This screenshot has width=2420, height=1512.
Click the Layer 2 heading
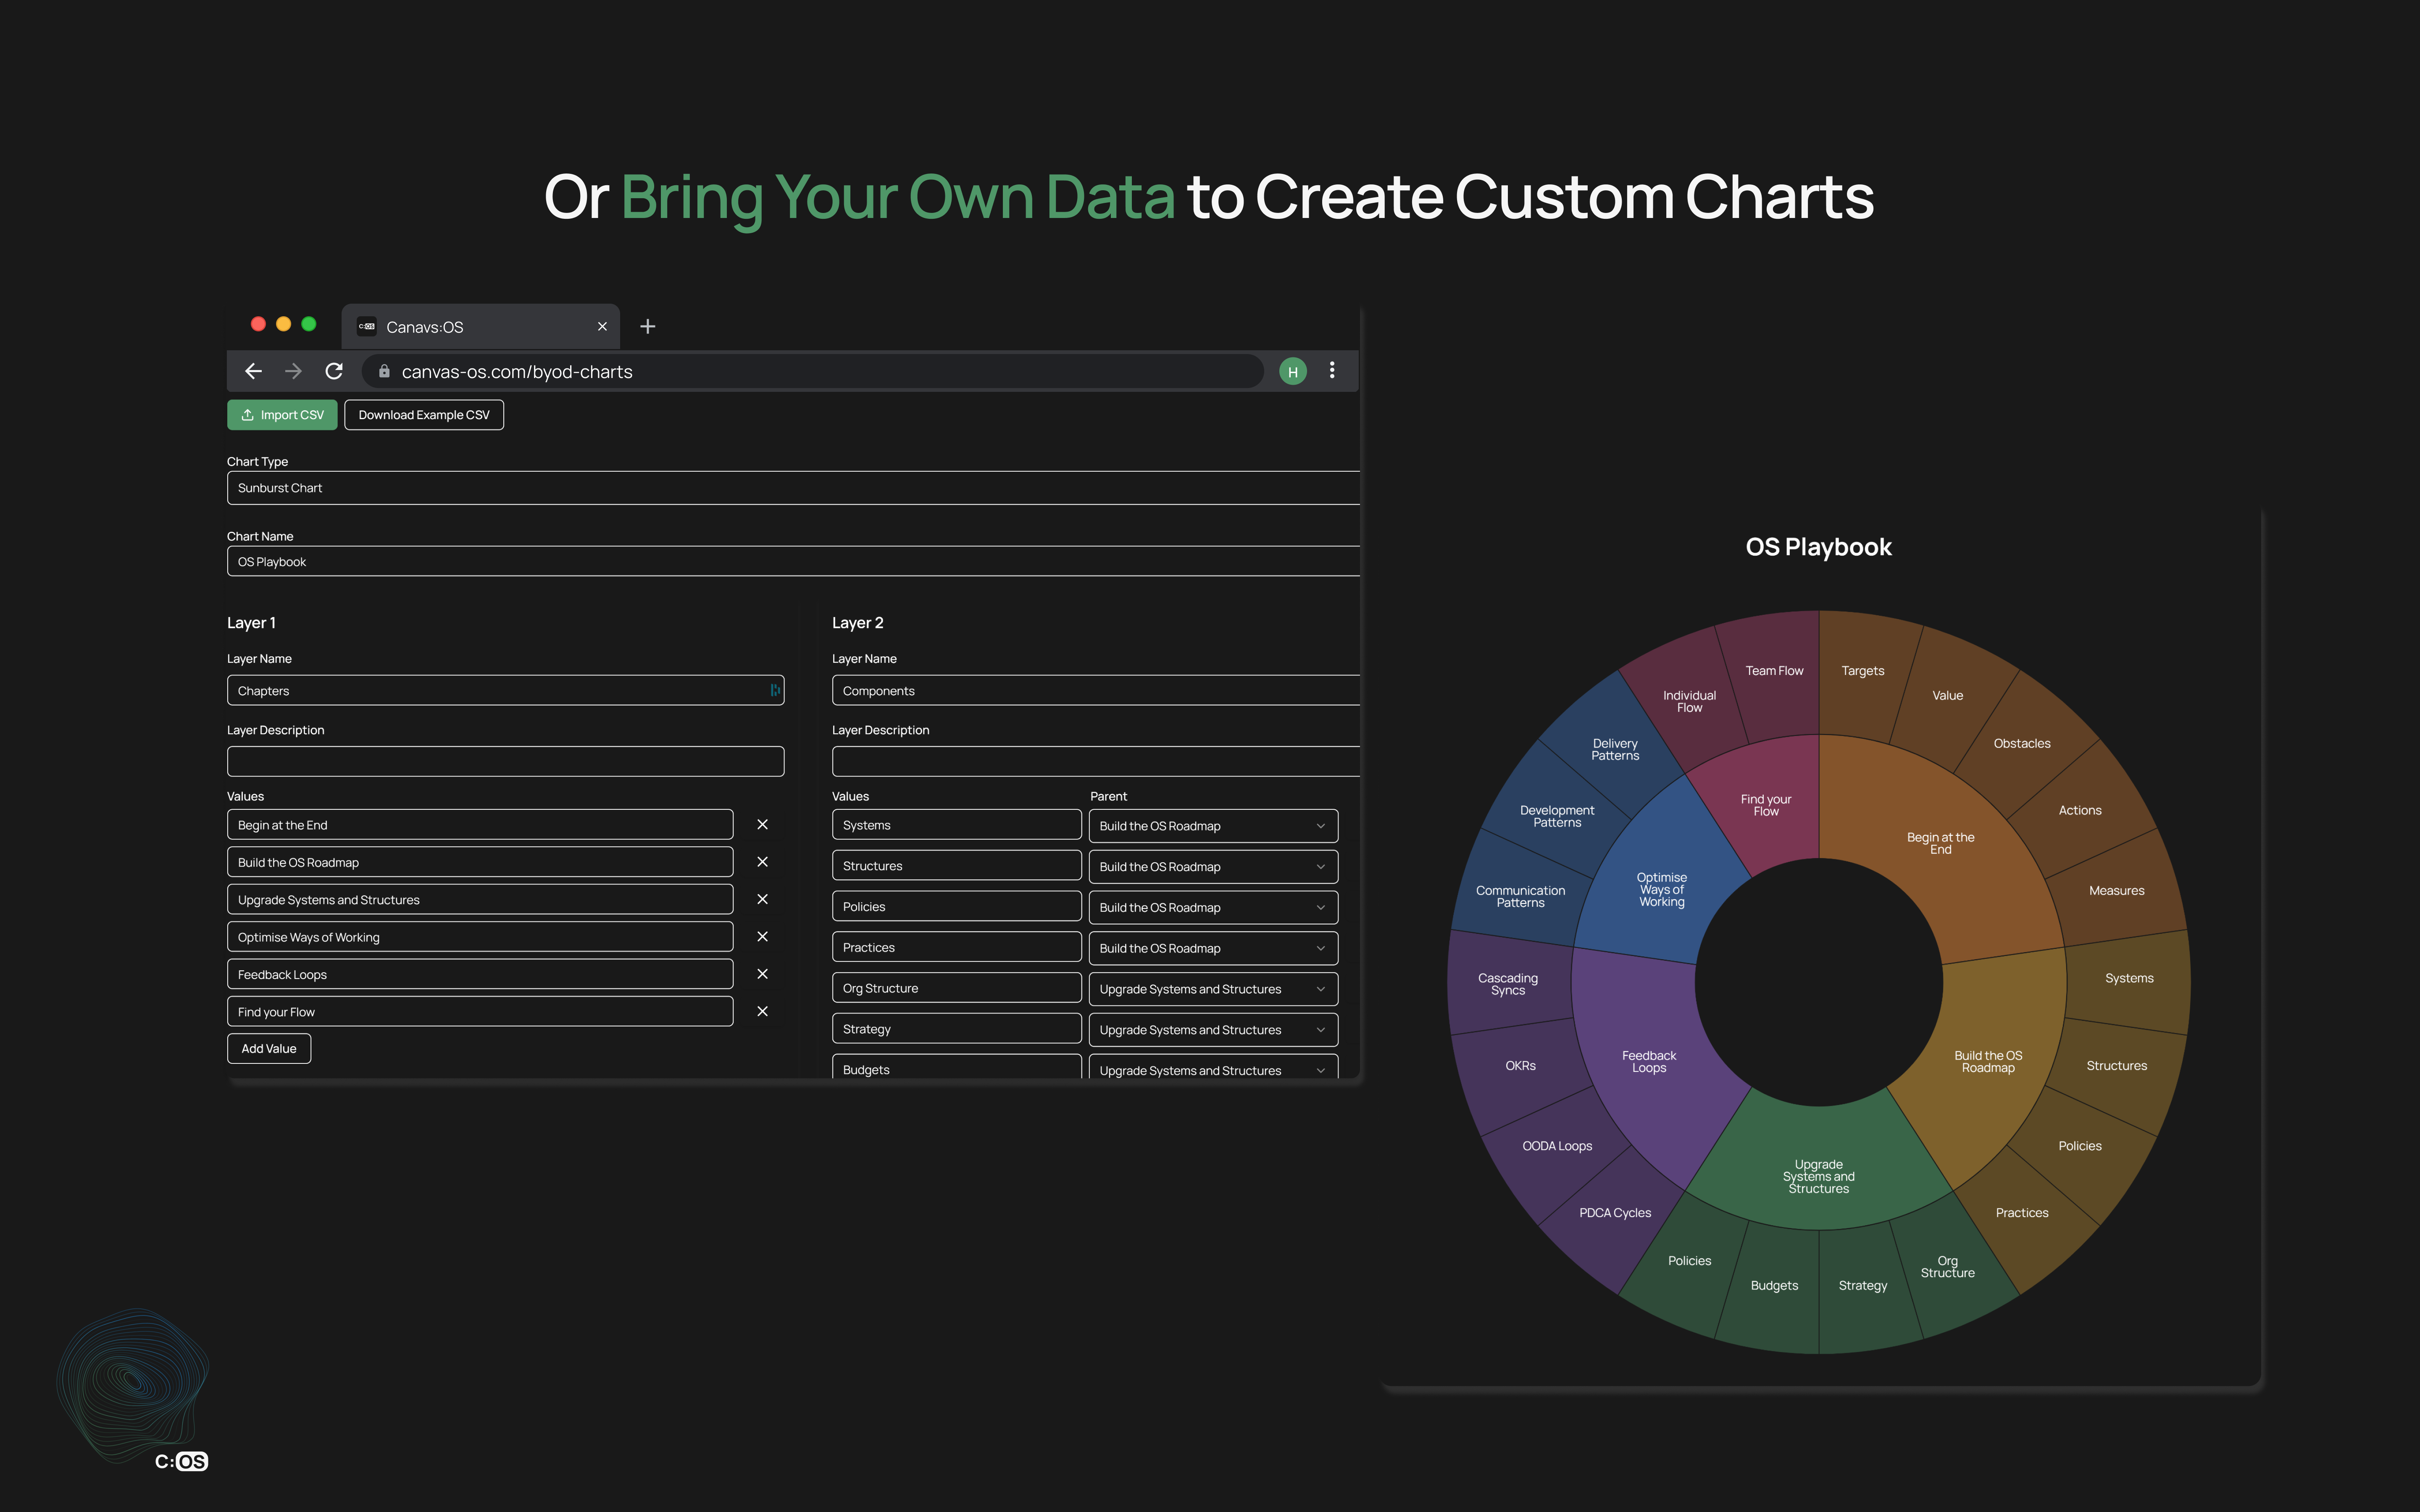(857, 622)
